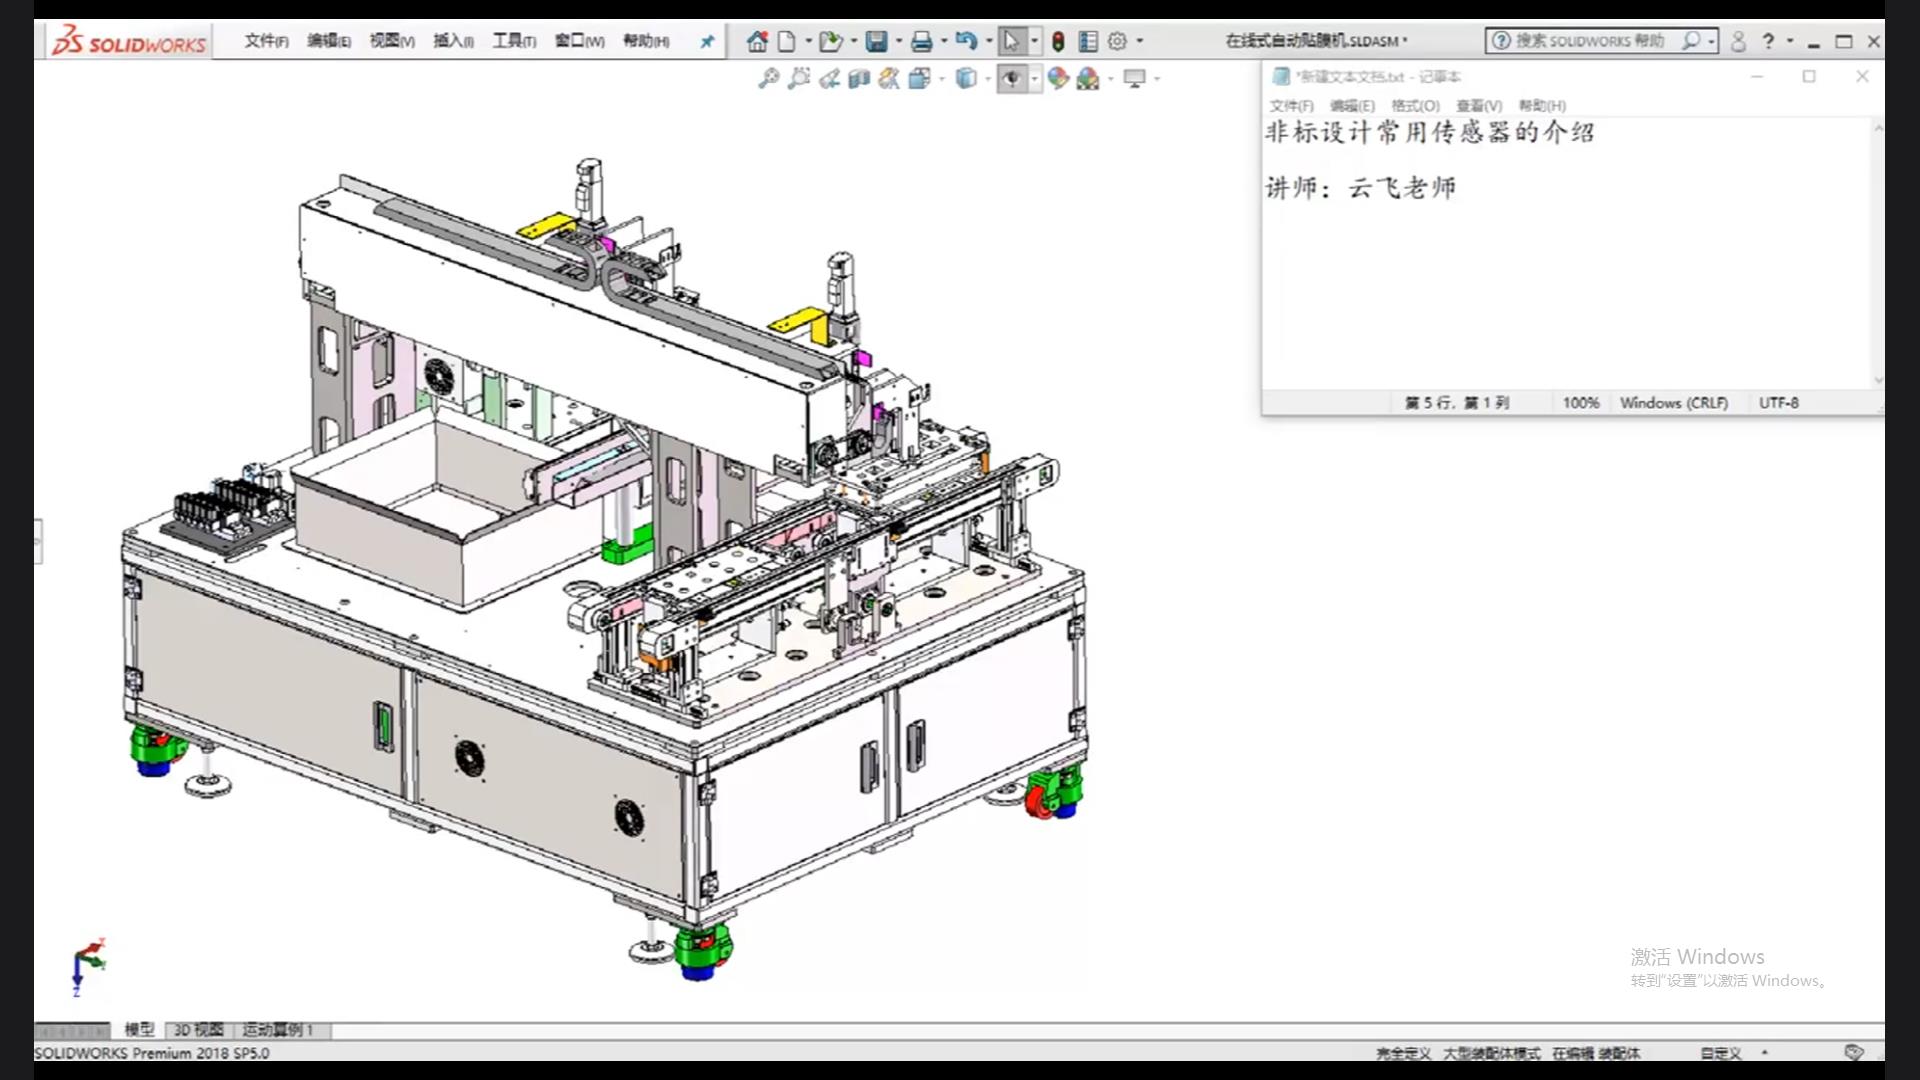Open Dynamic Annotation Views

tap(889, 78)
